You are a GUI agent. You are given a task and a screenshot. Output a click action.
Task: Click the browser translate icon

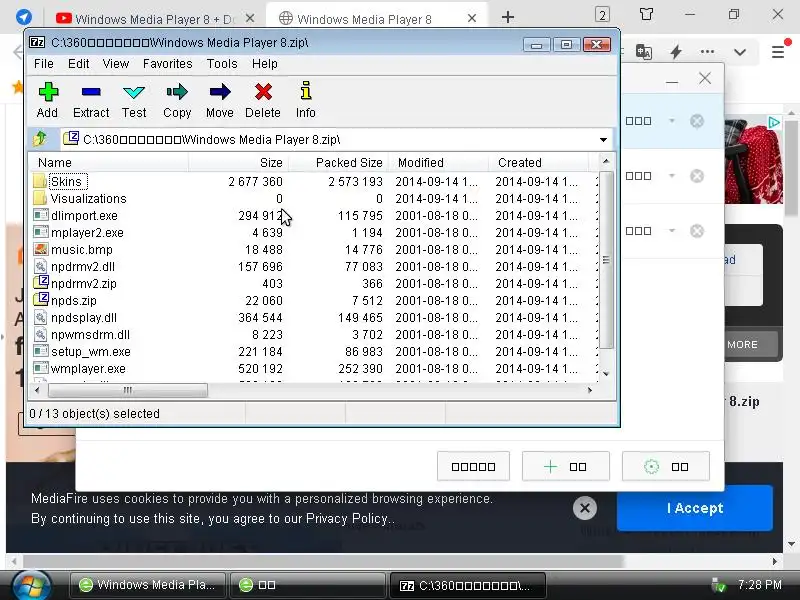coord(644,52)
